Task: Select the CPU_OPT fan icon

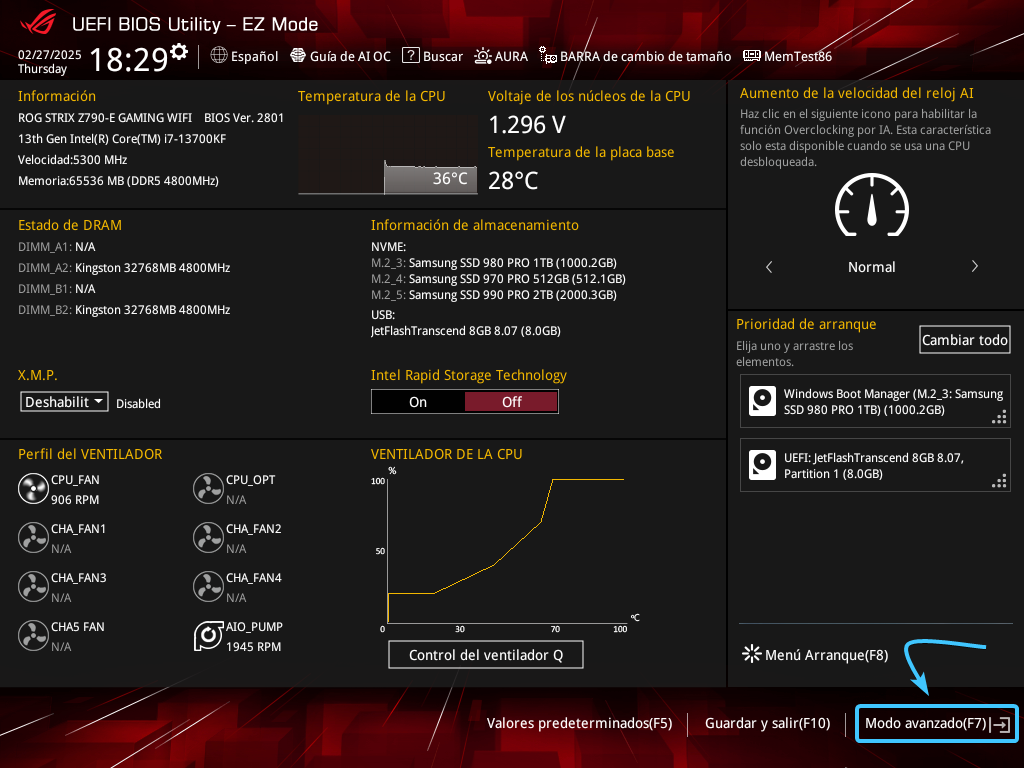Action: [x=208, y=489]
